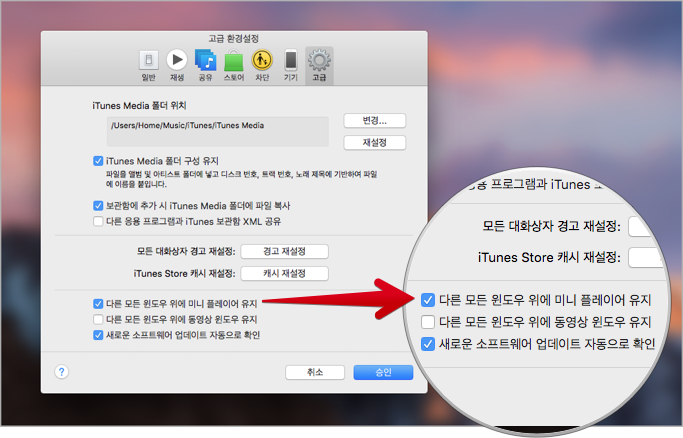Click the iTunes Media folder path field

click(218, 131)
